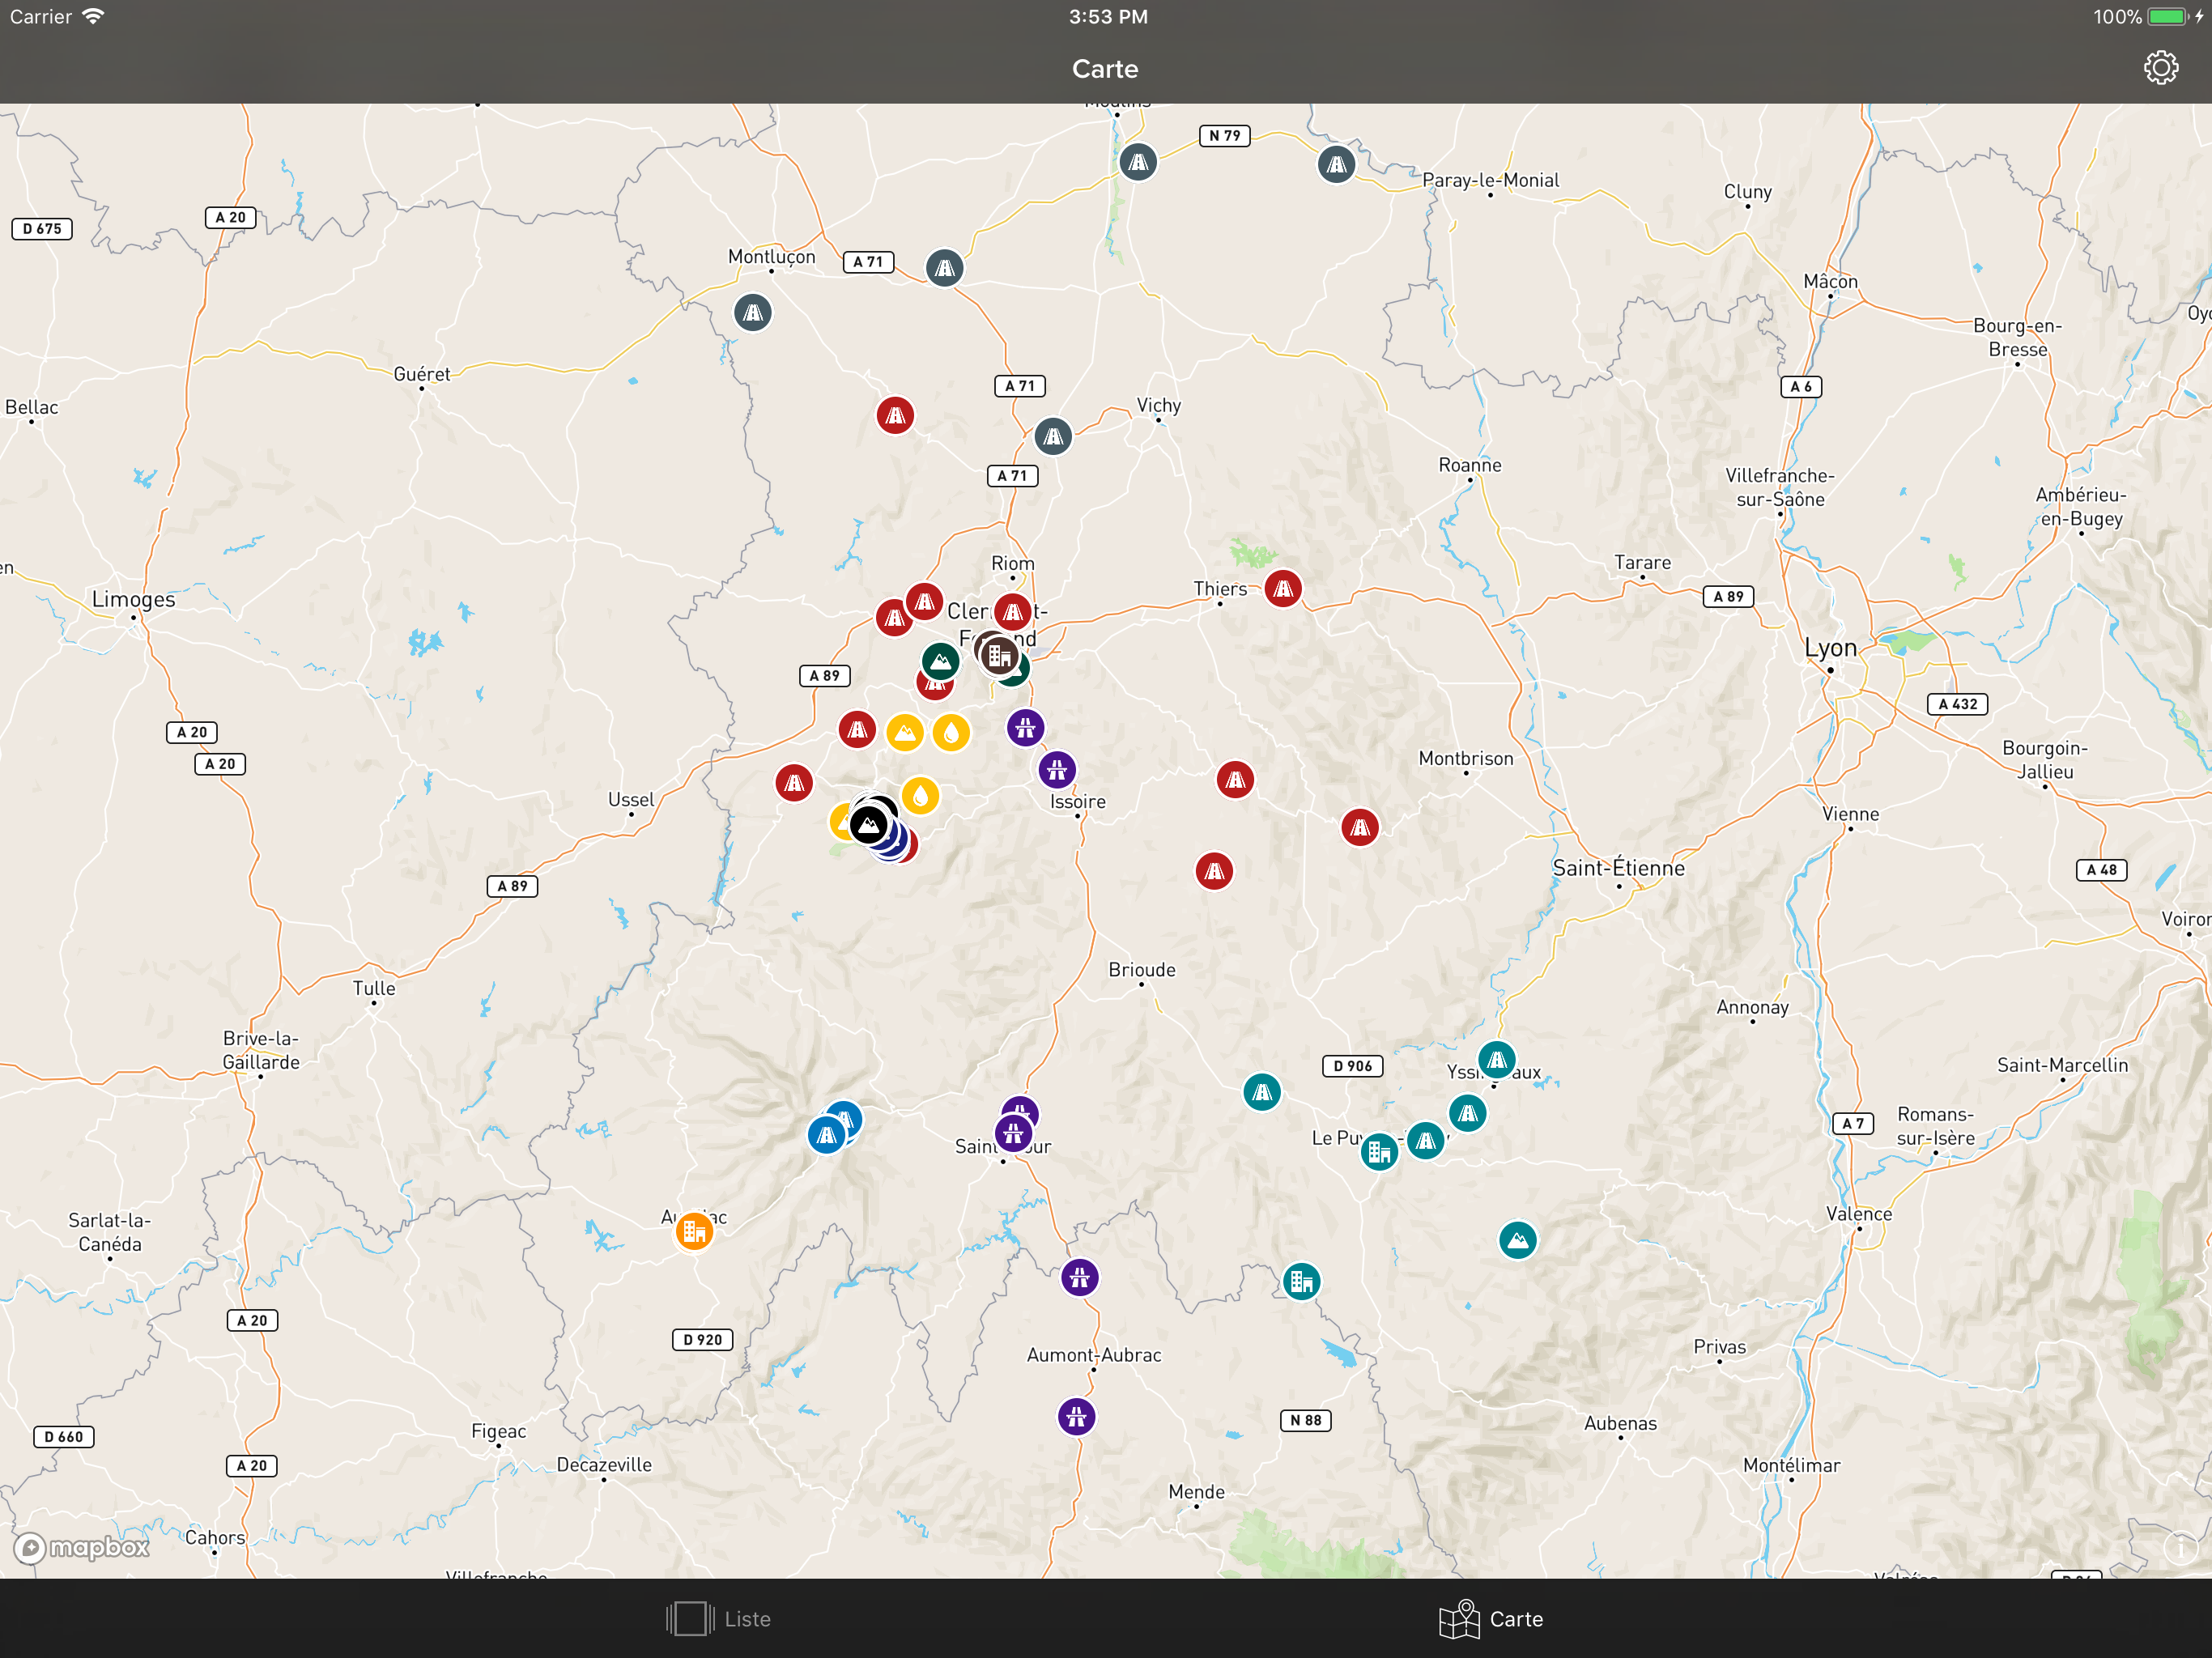Open the Mapbox logo link

click(x=82, y=1548)
